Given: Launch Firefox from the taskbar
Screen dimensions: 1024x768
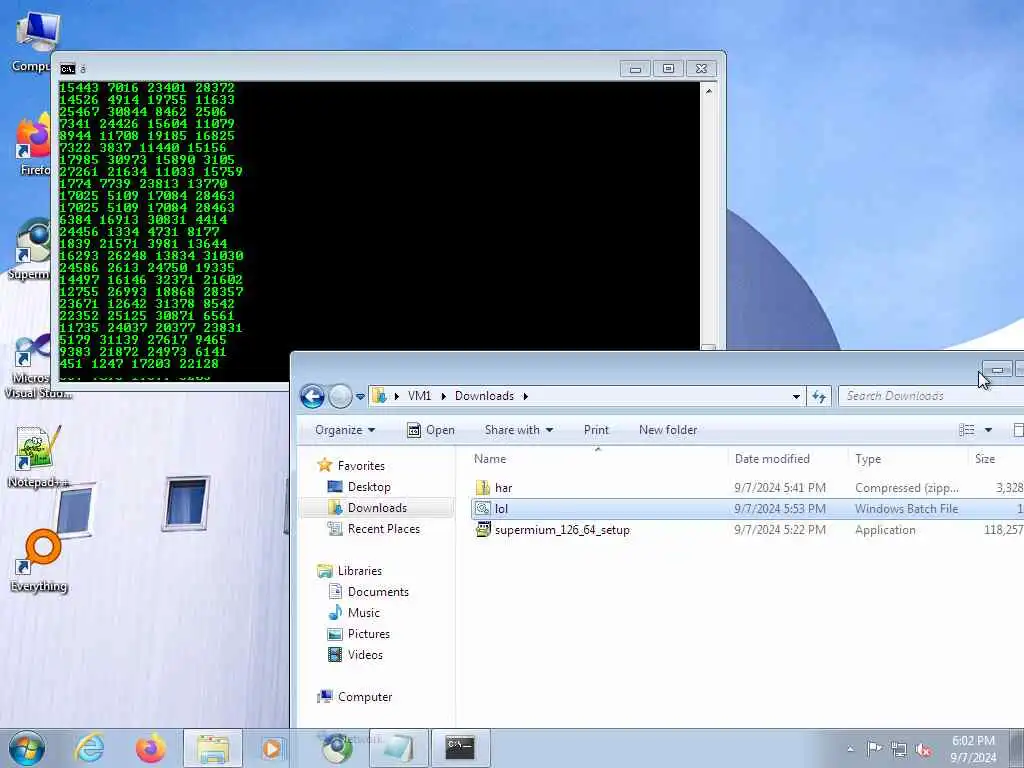Looking at the screenshot, I should point(150,748).
